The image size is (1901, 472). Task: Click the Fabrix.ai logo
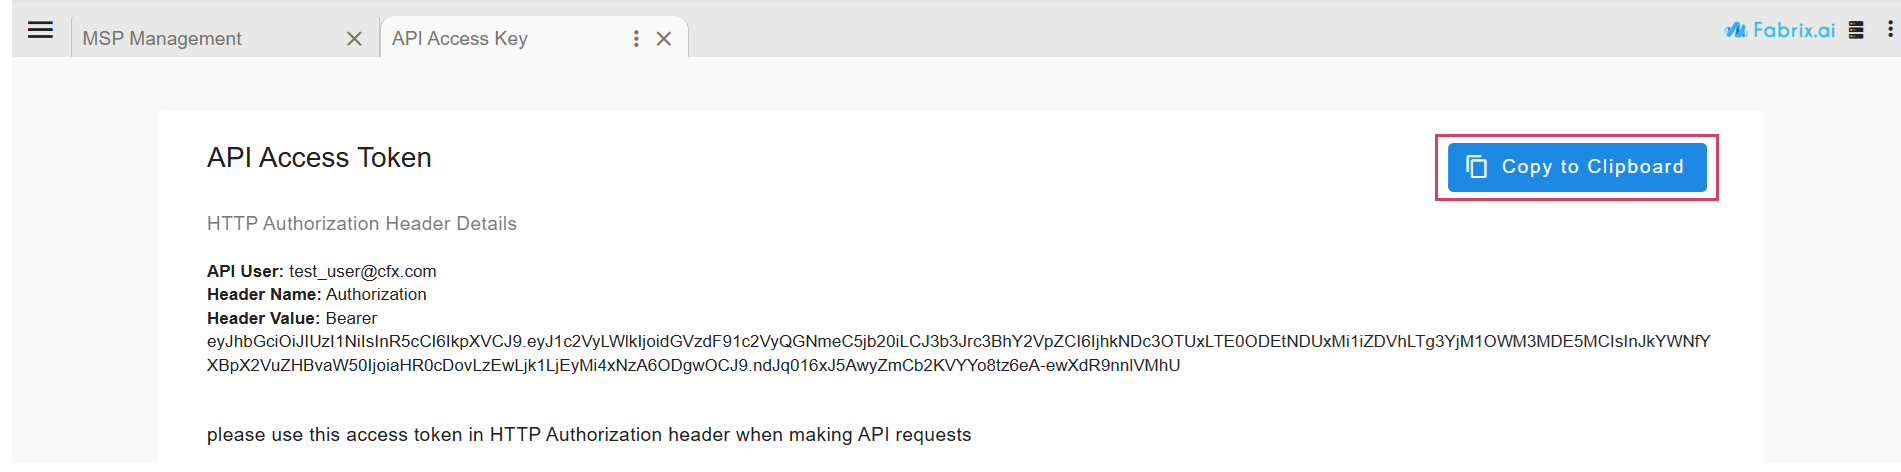coord(1780,30)
